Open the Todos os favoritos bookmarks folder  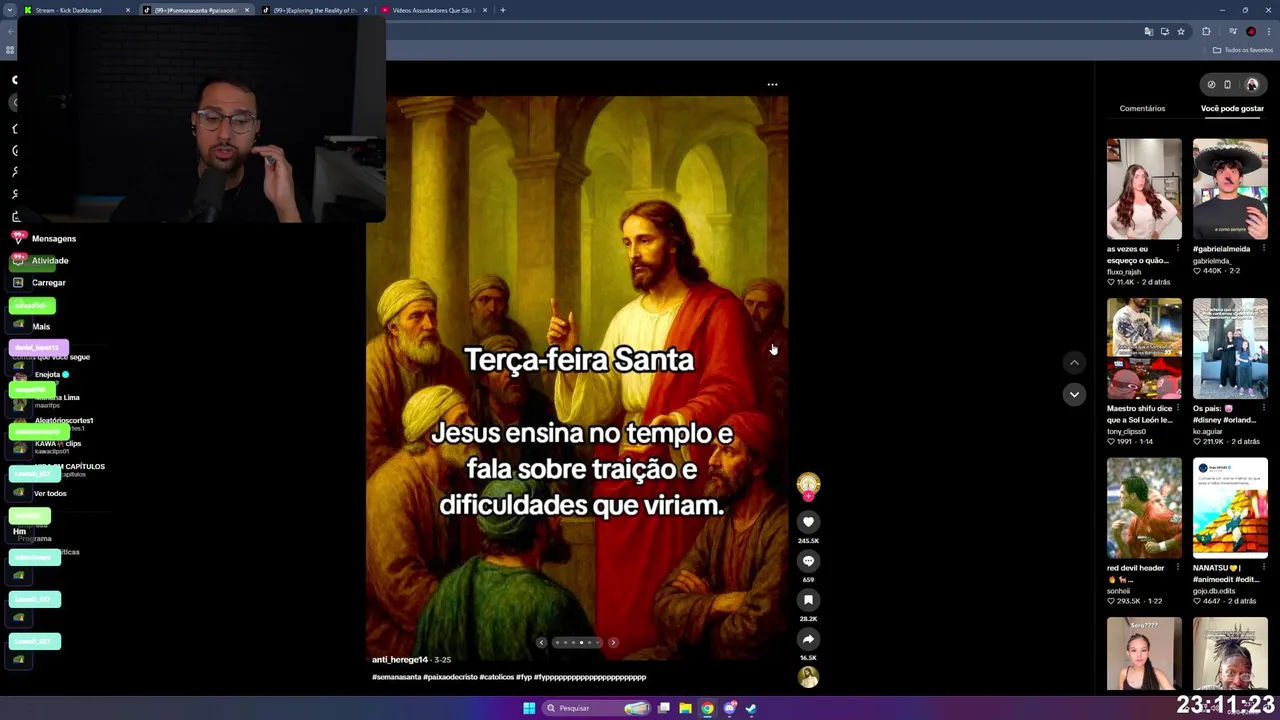pyautogui.click(x=1243, y=50)
